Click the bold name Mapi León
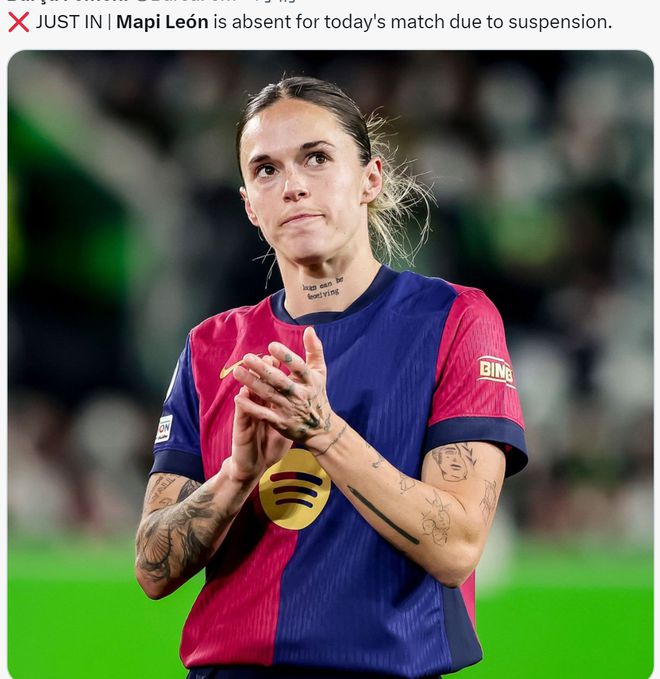 click(162, 22)
